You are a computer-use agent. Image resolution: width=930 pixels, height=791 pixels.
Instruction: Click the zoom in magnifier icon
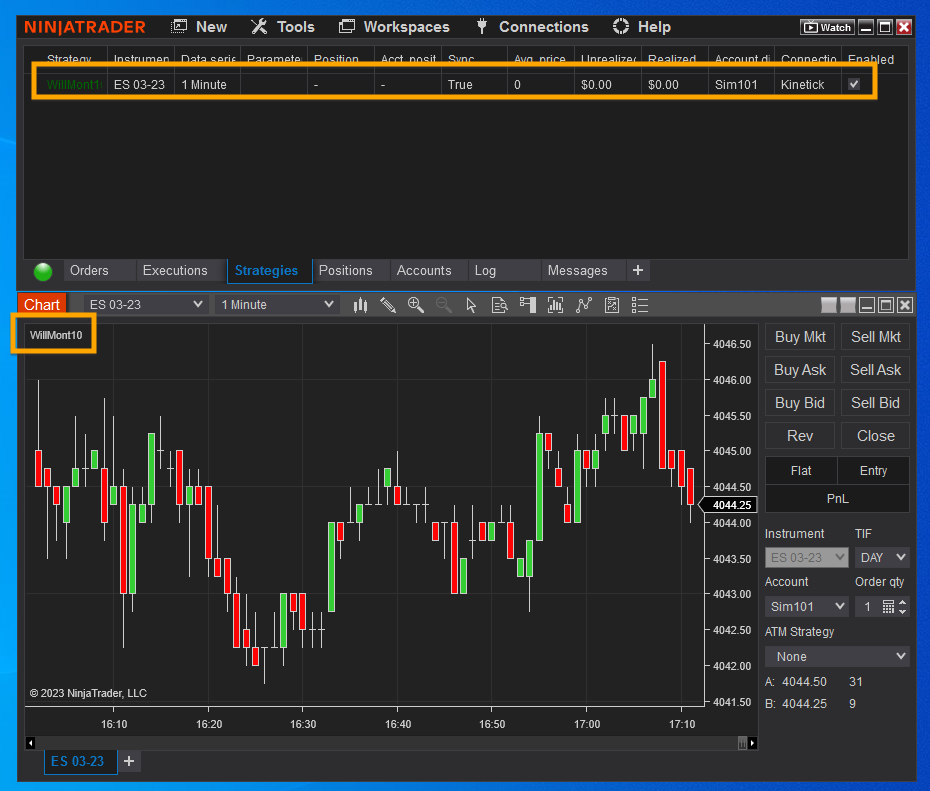[416, 305]
